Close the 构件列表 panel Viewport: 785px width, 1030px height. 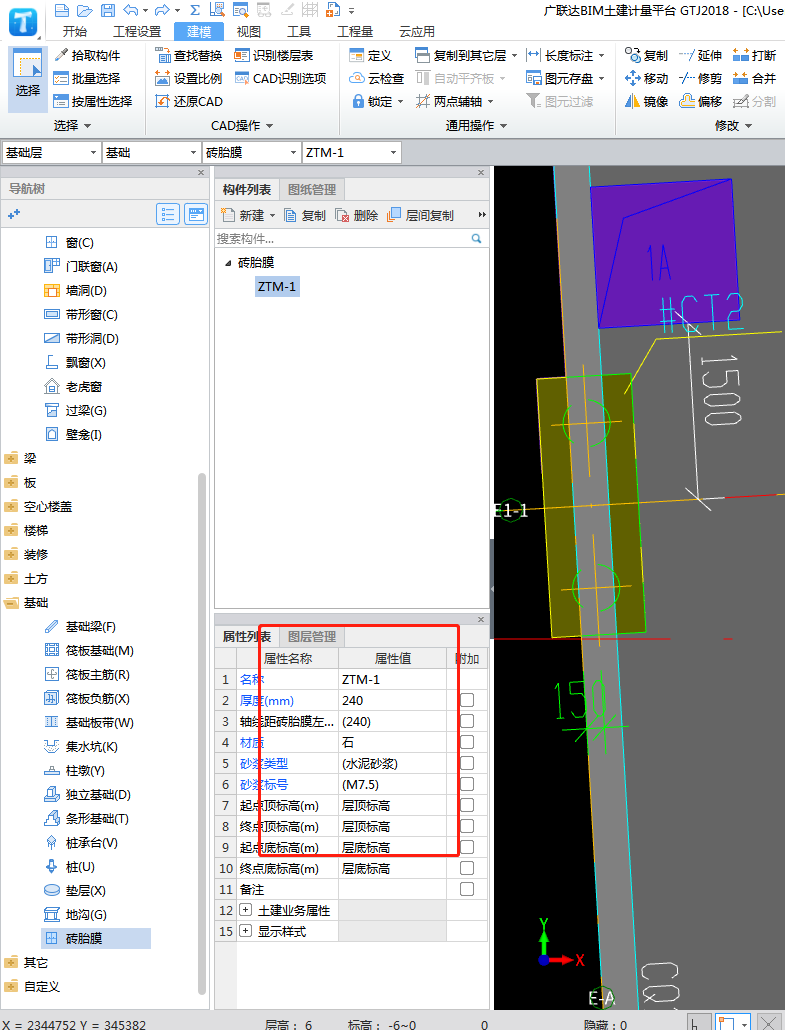click(481, 173)
